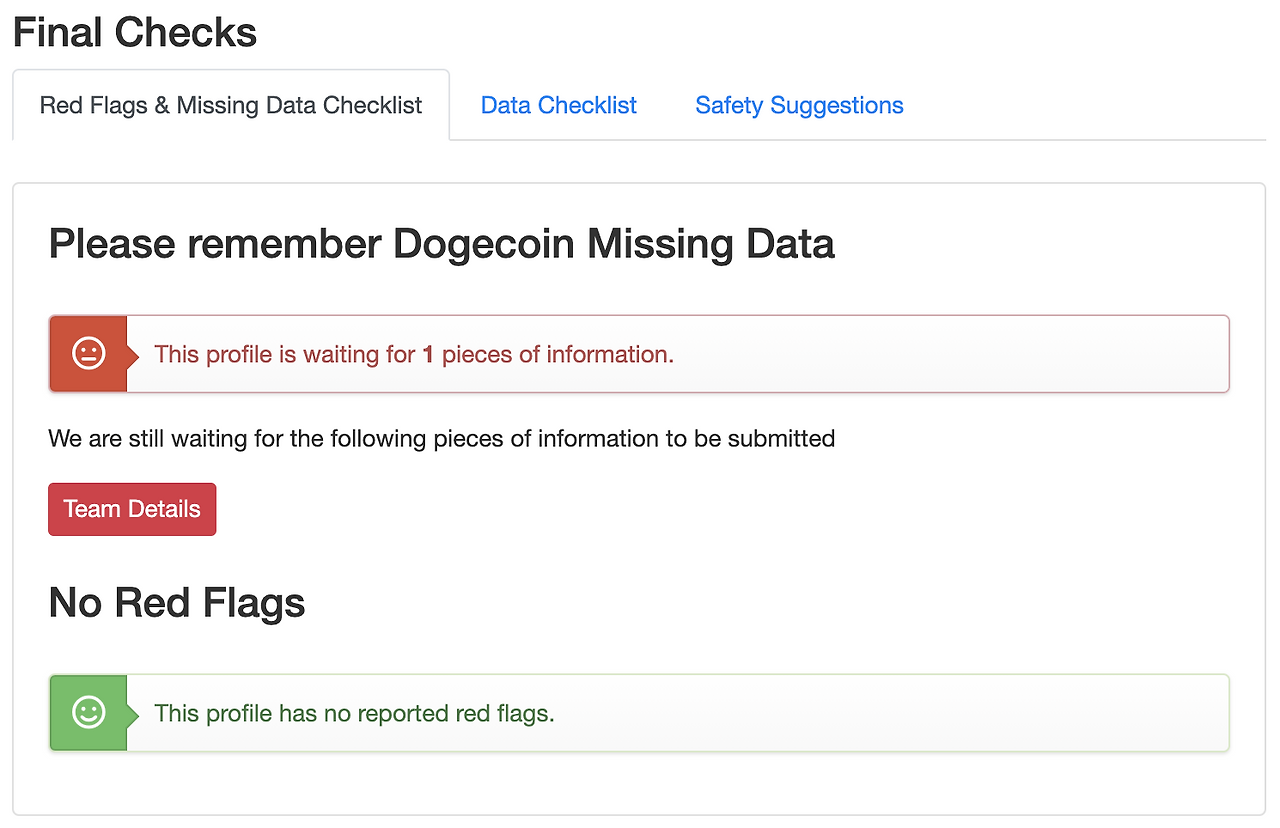Select Red Flags & Missing Data Checklist tab

click(x=231, y=106)
